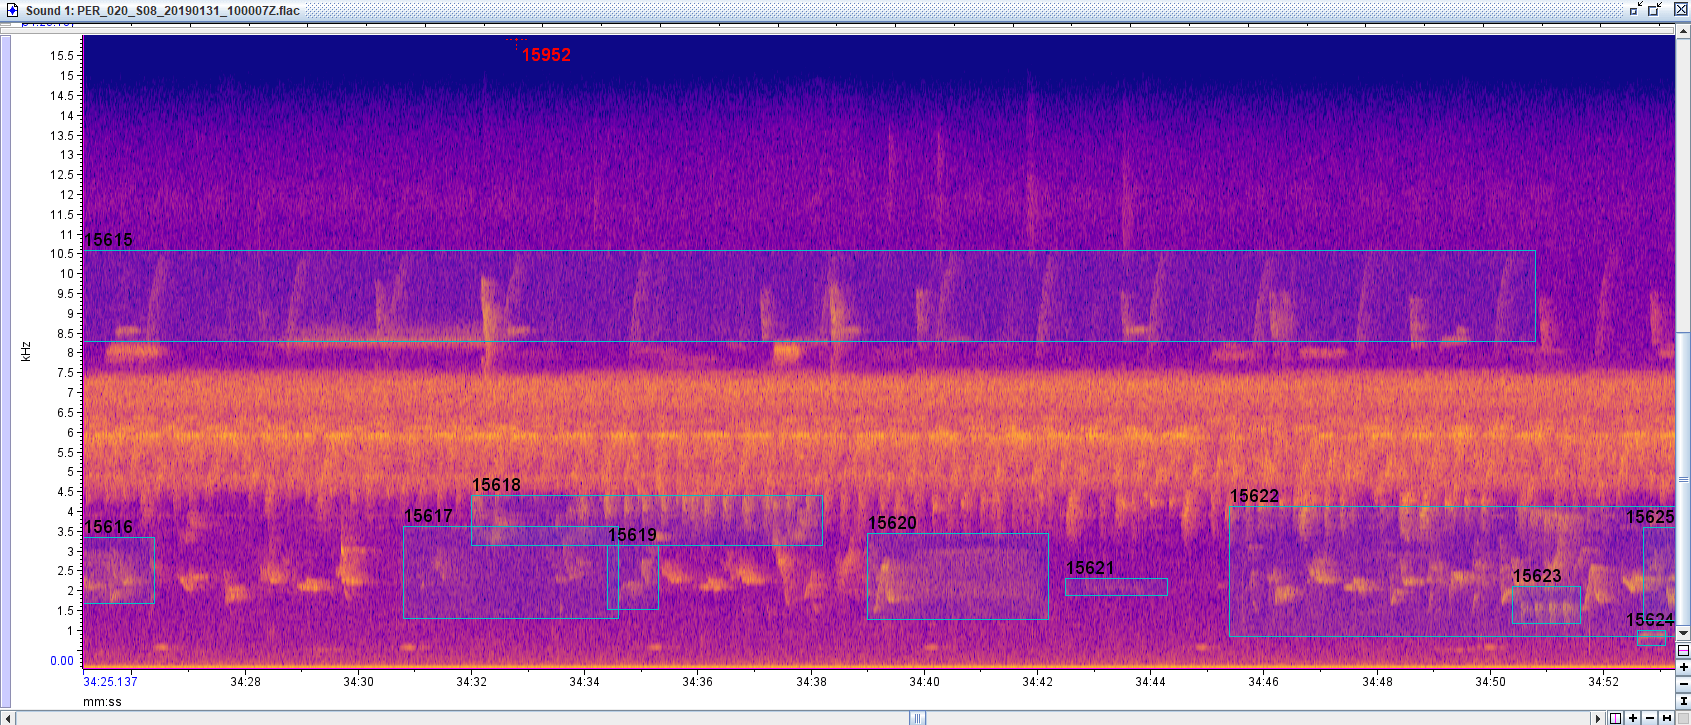
Task: Select selection box 15625
Action: (1659, 575)
